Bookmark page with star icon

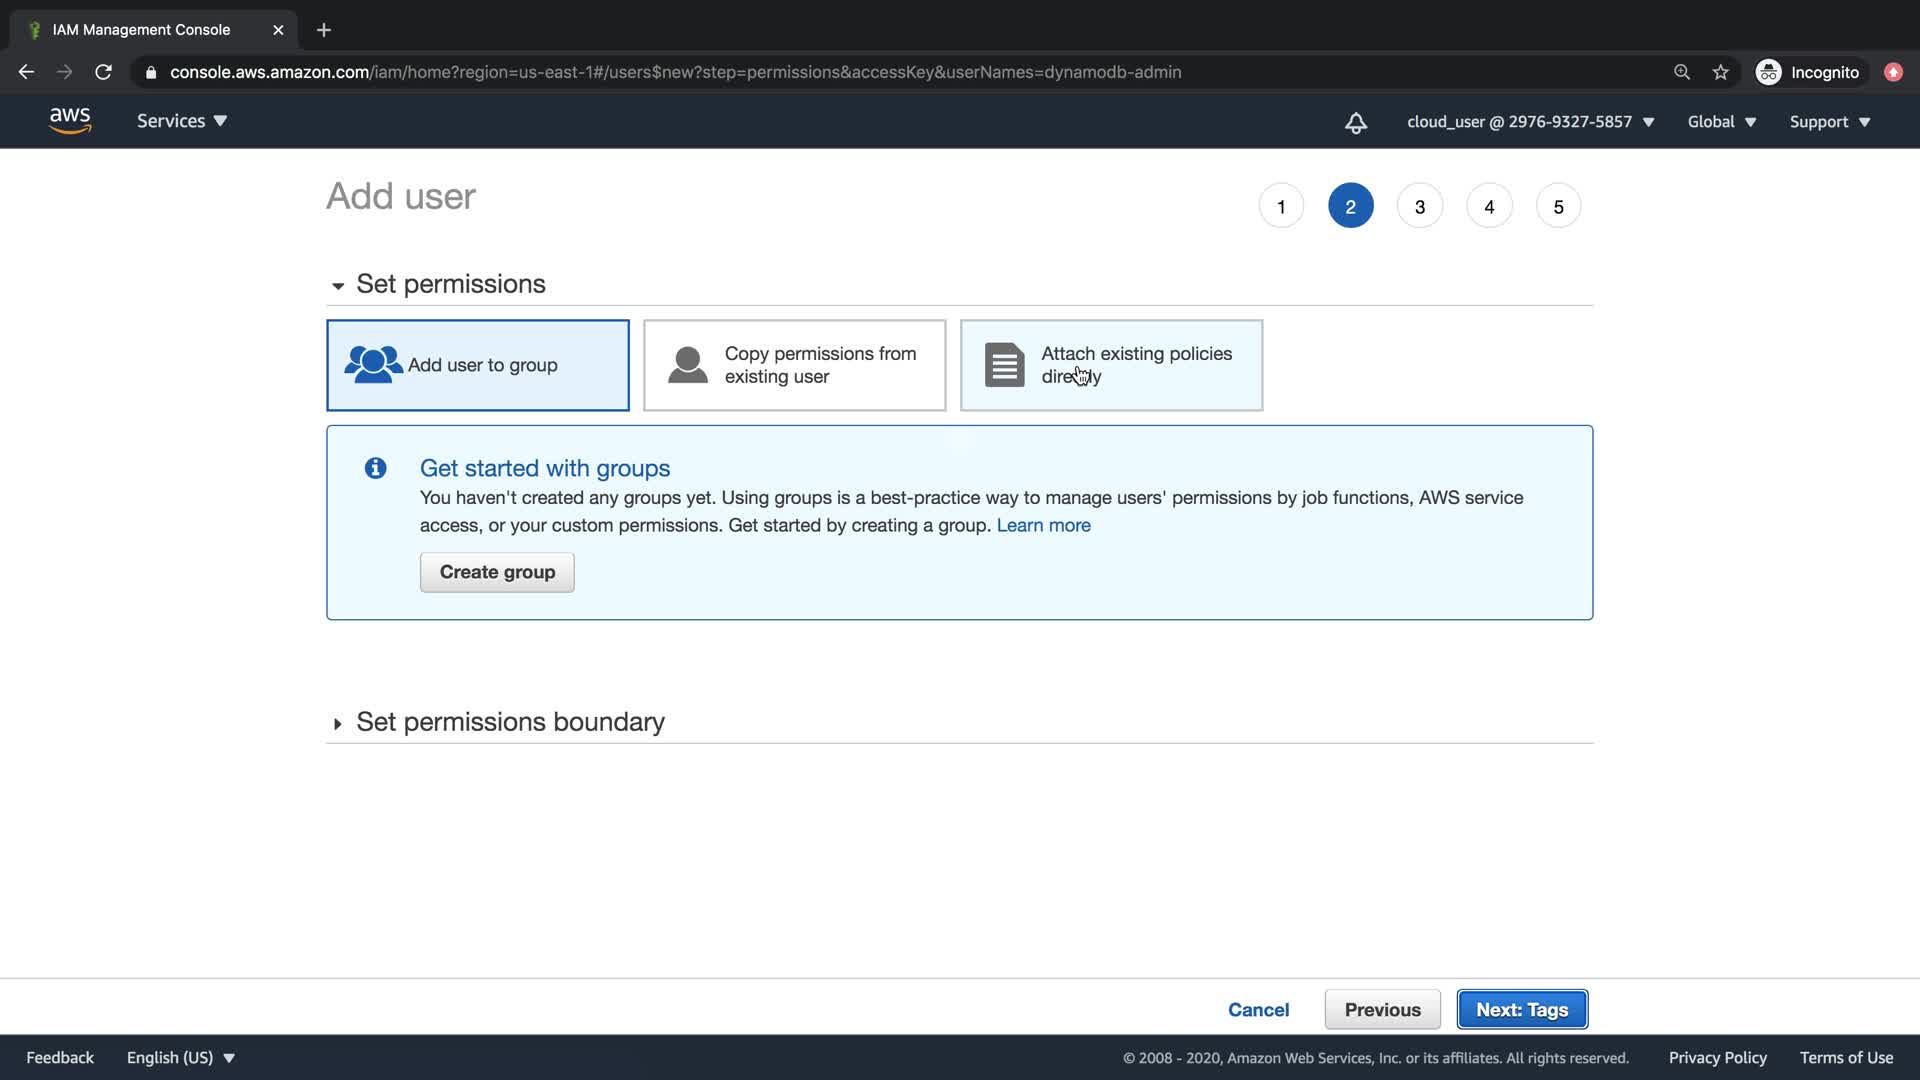pos(1720,72)
